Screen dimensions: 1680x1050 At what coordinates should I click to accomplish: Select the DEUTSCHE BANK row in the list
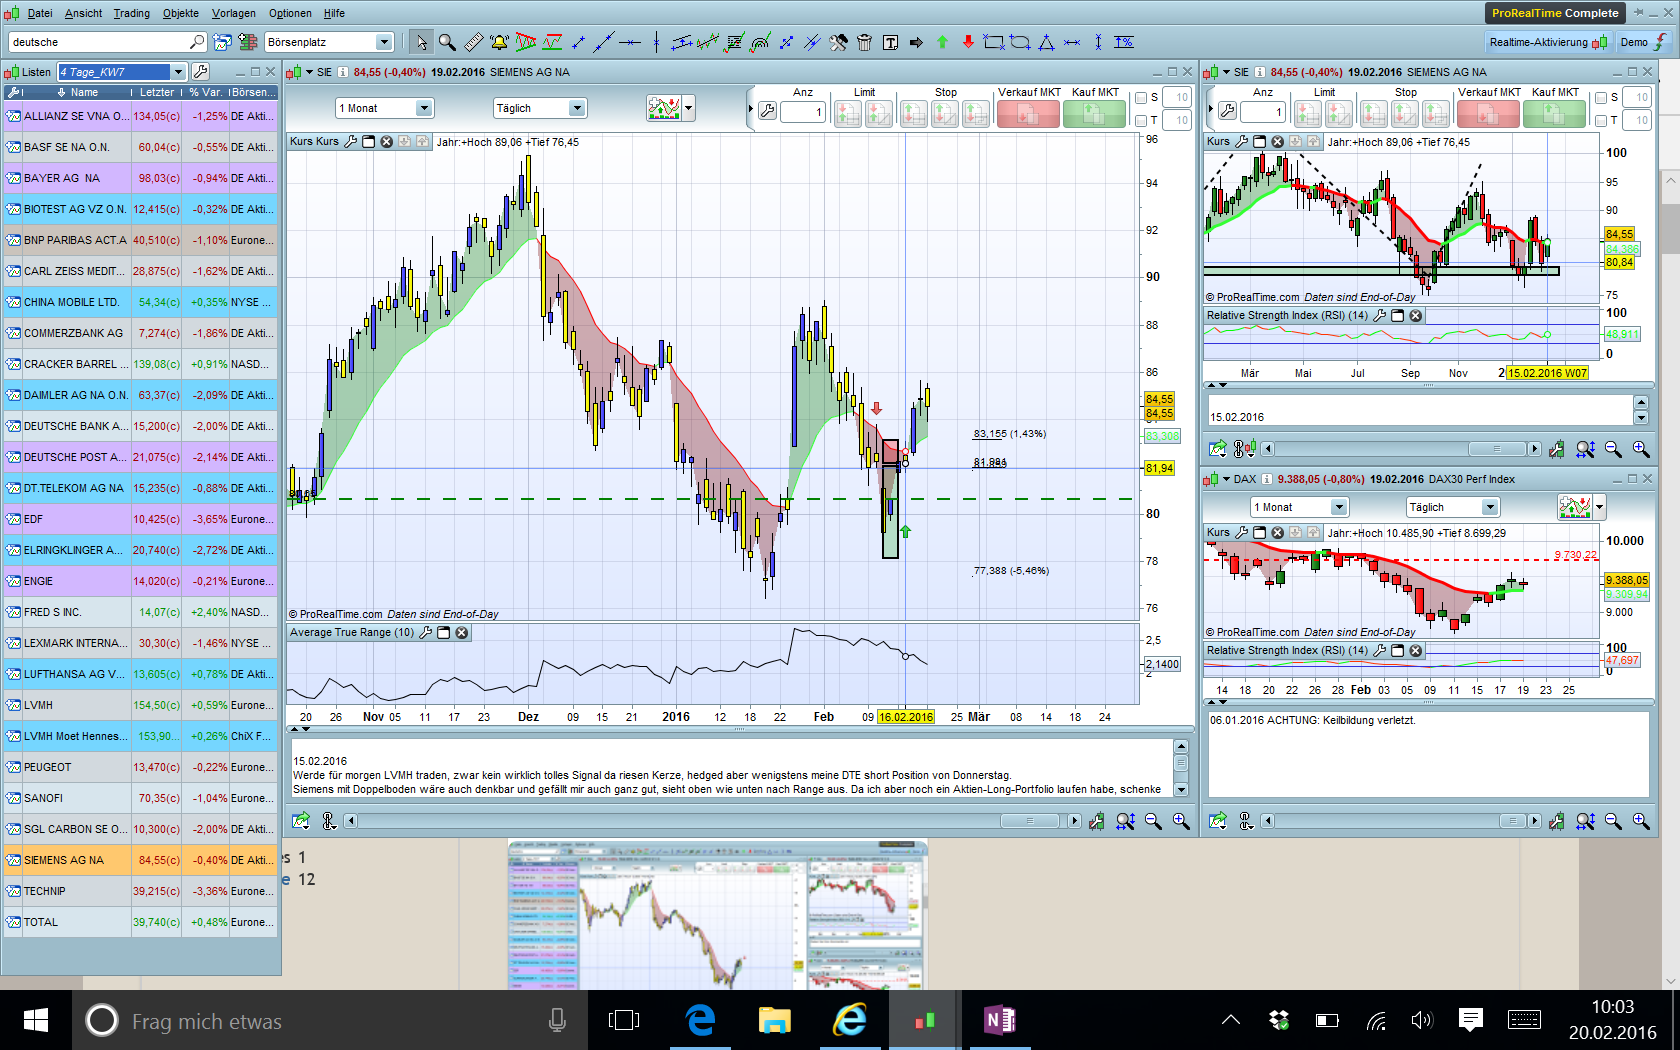click(75, 426)
